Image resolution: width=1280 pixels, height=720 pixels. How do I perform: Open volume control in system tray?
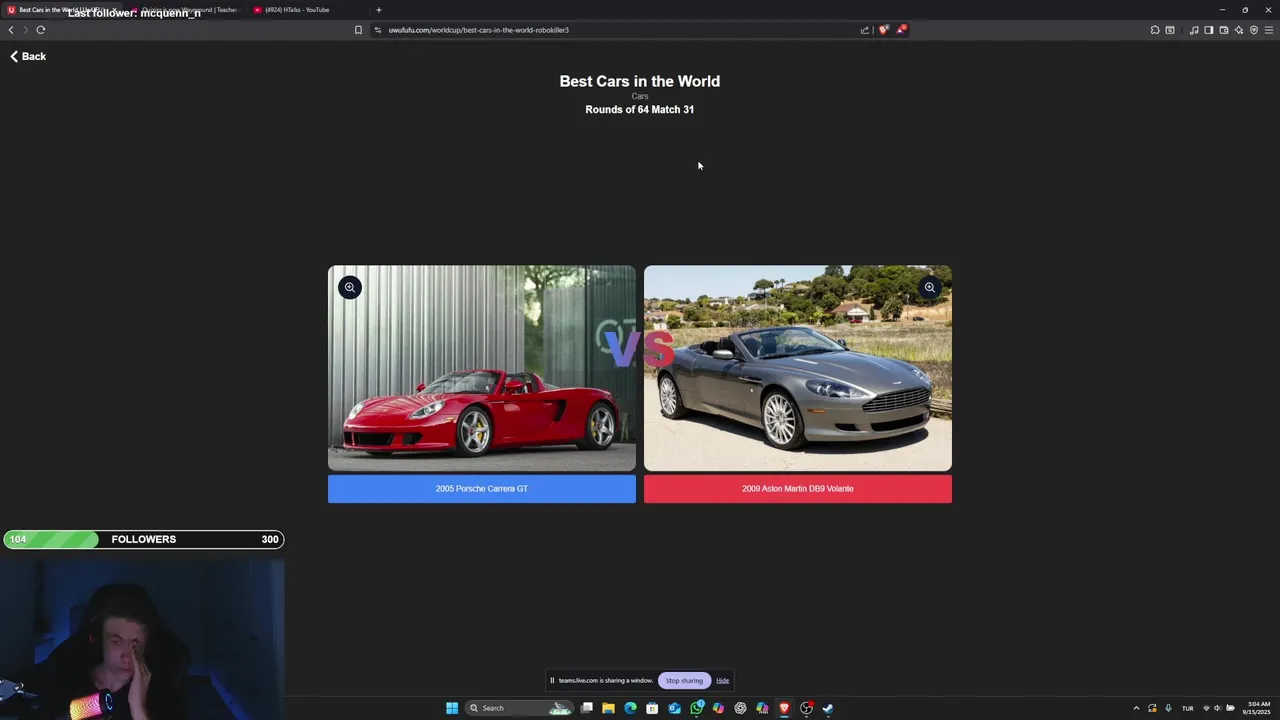pyautogui.click(x=1217, y=708)
